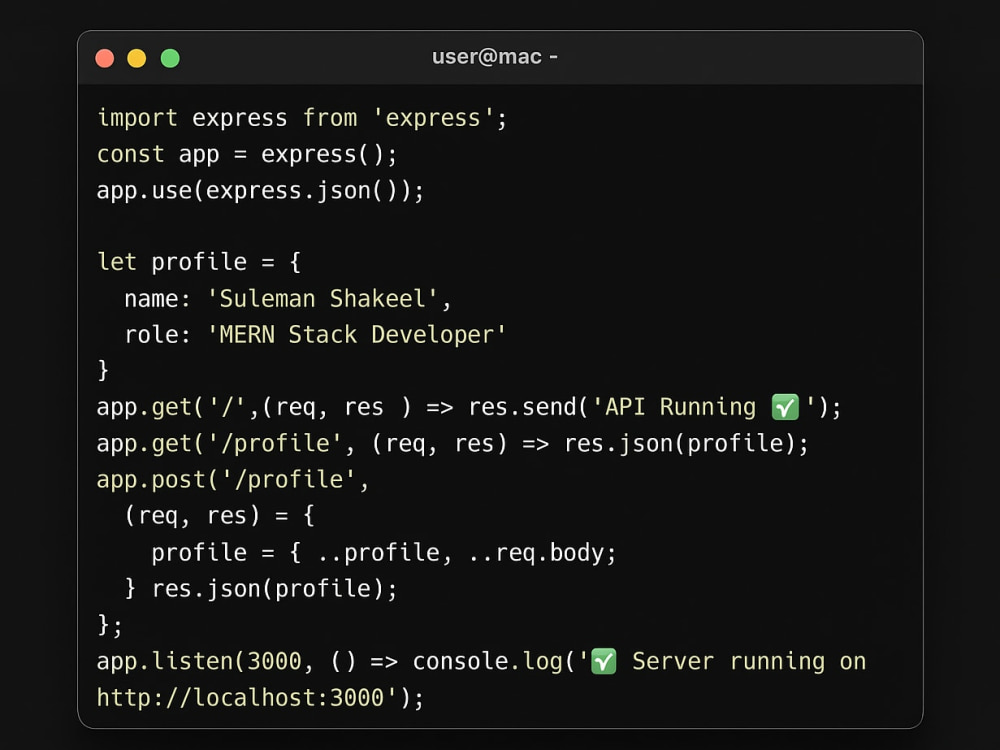Click the text 'app.listen(3000,'
This screenshot has height=750, width=1000.
point(205,661)
